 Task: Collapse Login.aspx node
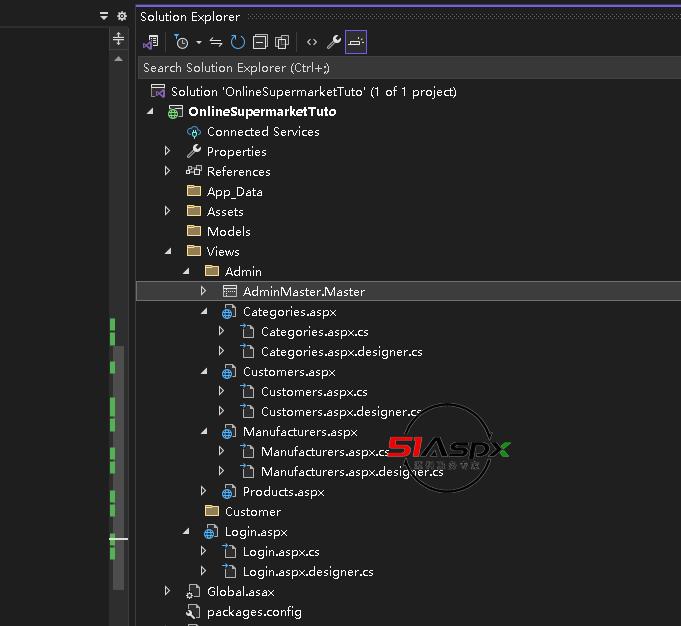tap(186, 531)
